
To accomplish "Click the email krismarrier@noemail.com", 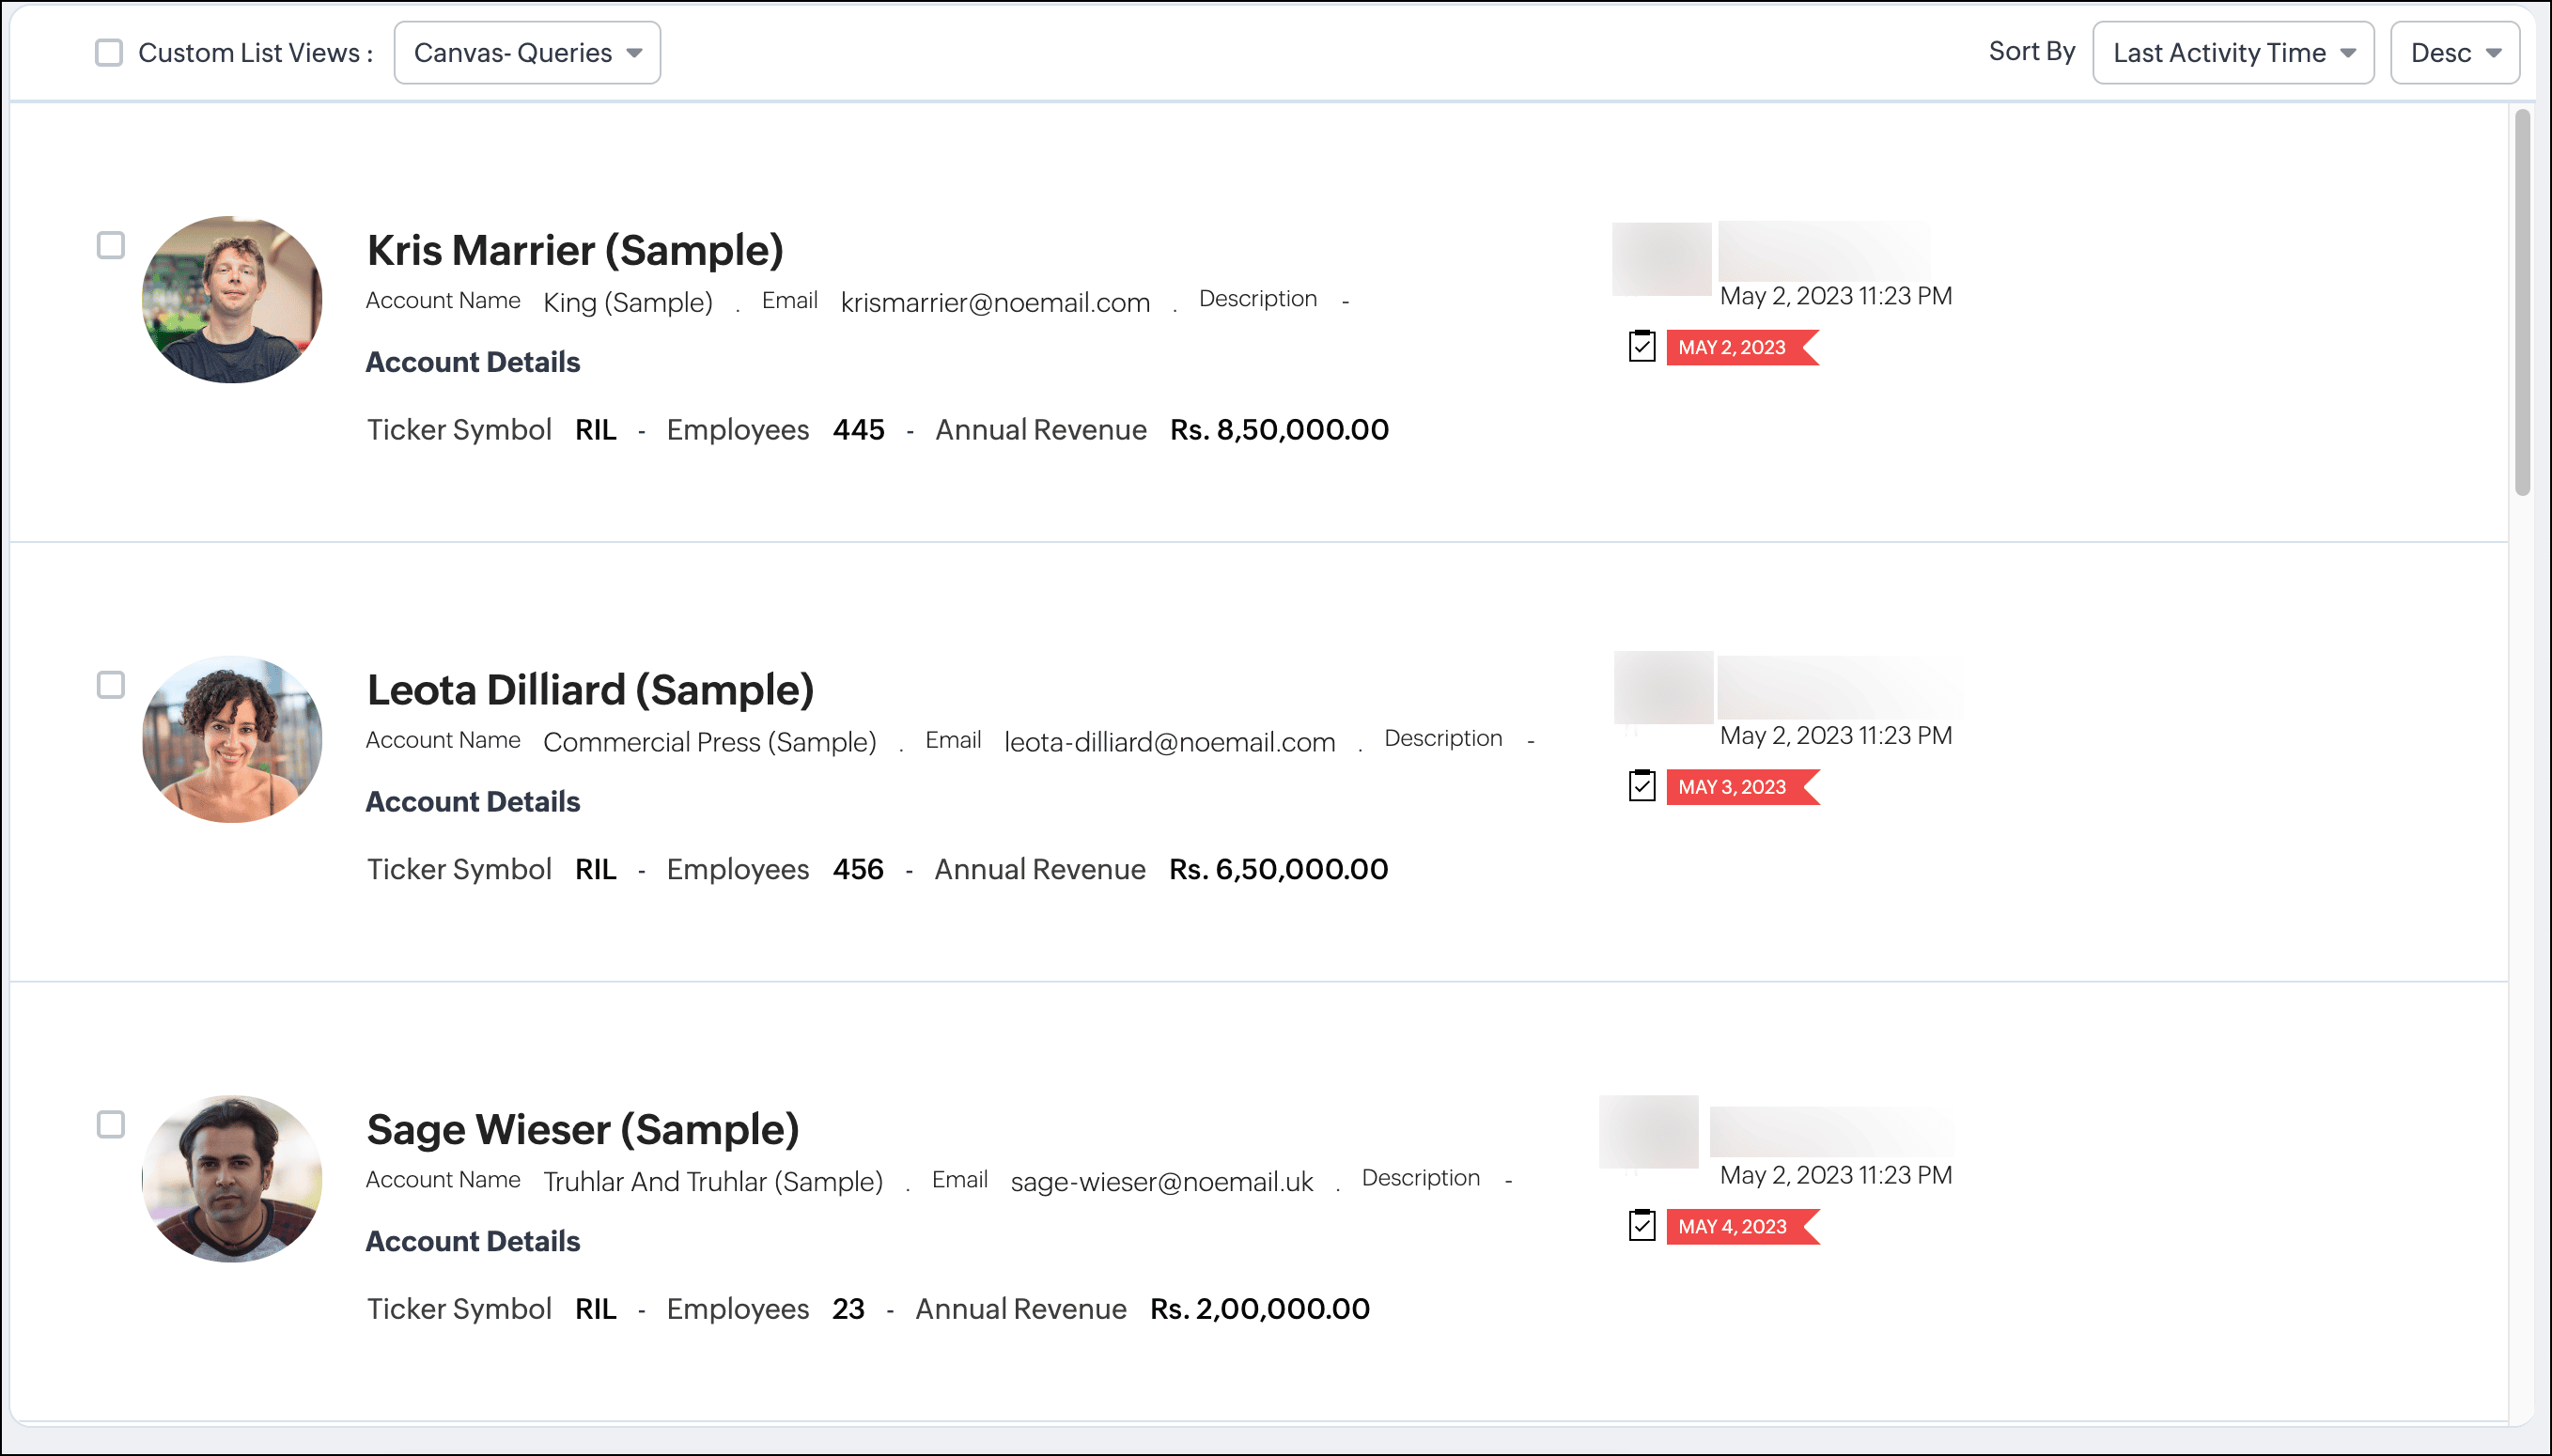I will pyautogui.click(x=995, y=303).
